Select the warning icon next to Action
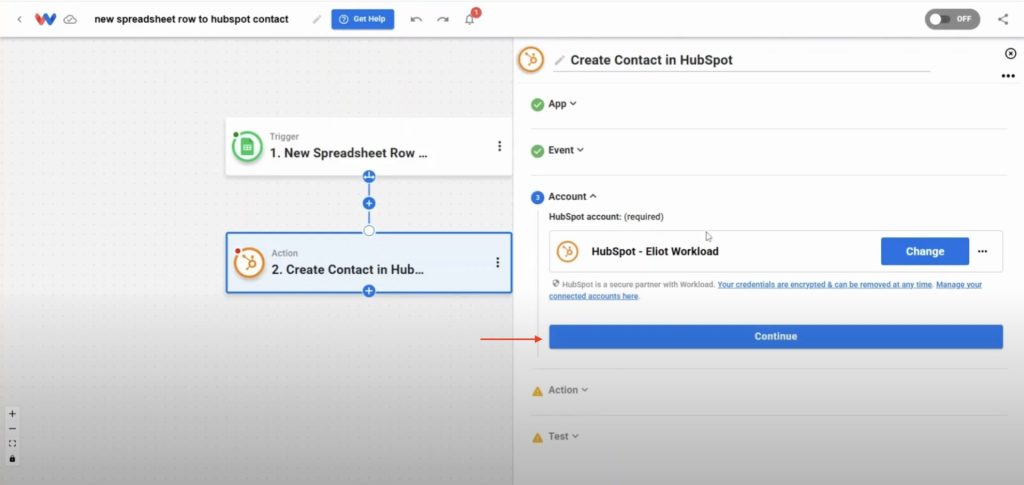This screenshot has width=1024, height=485. tap(537, 391)
